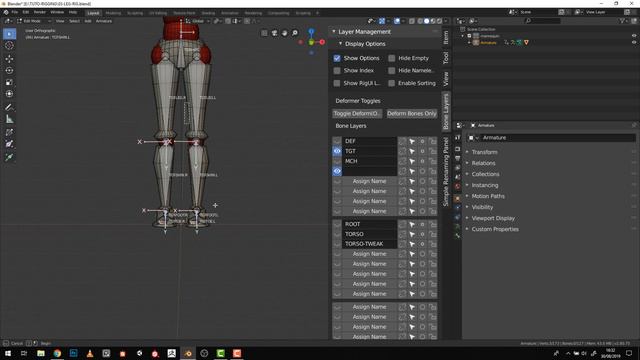The height and width of the screenshot is (360, 640).
Task: Click the blue Z axis gizmo ball
Action: click(x=311, y=31)
